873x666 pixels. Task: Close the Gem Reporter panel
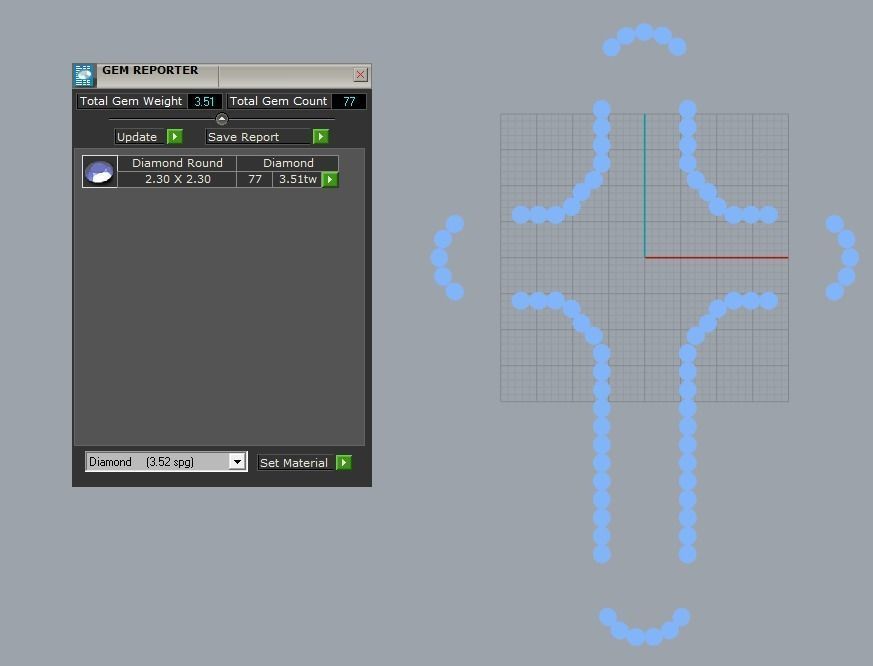[360, 74]
